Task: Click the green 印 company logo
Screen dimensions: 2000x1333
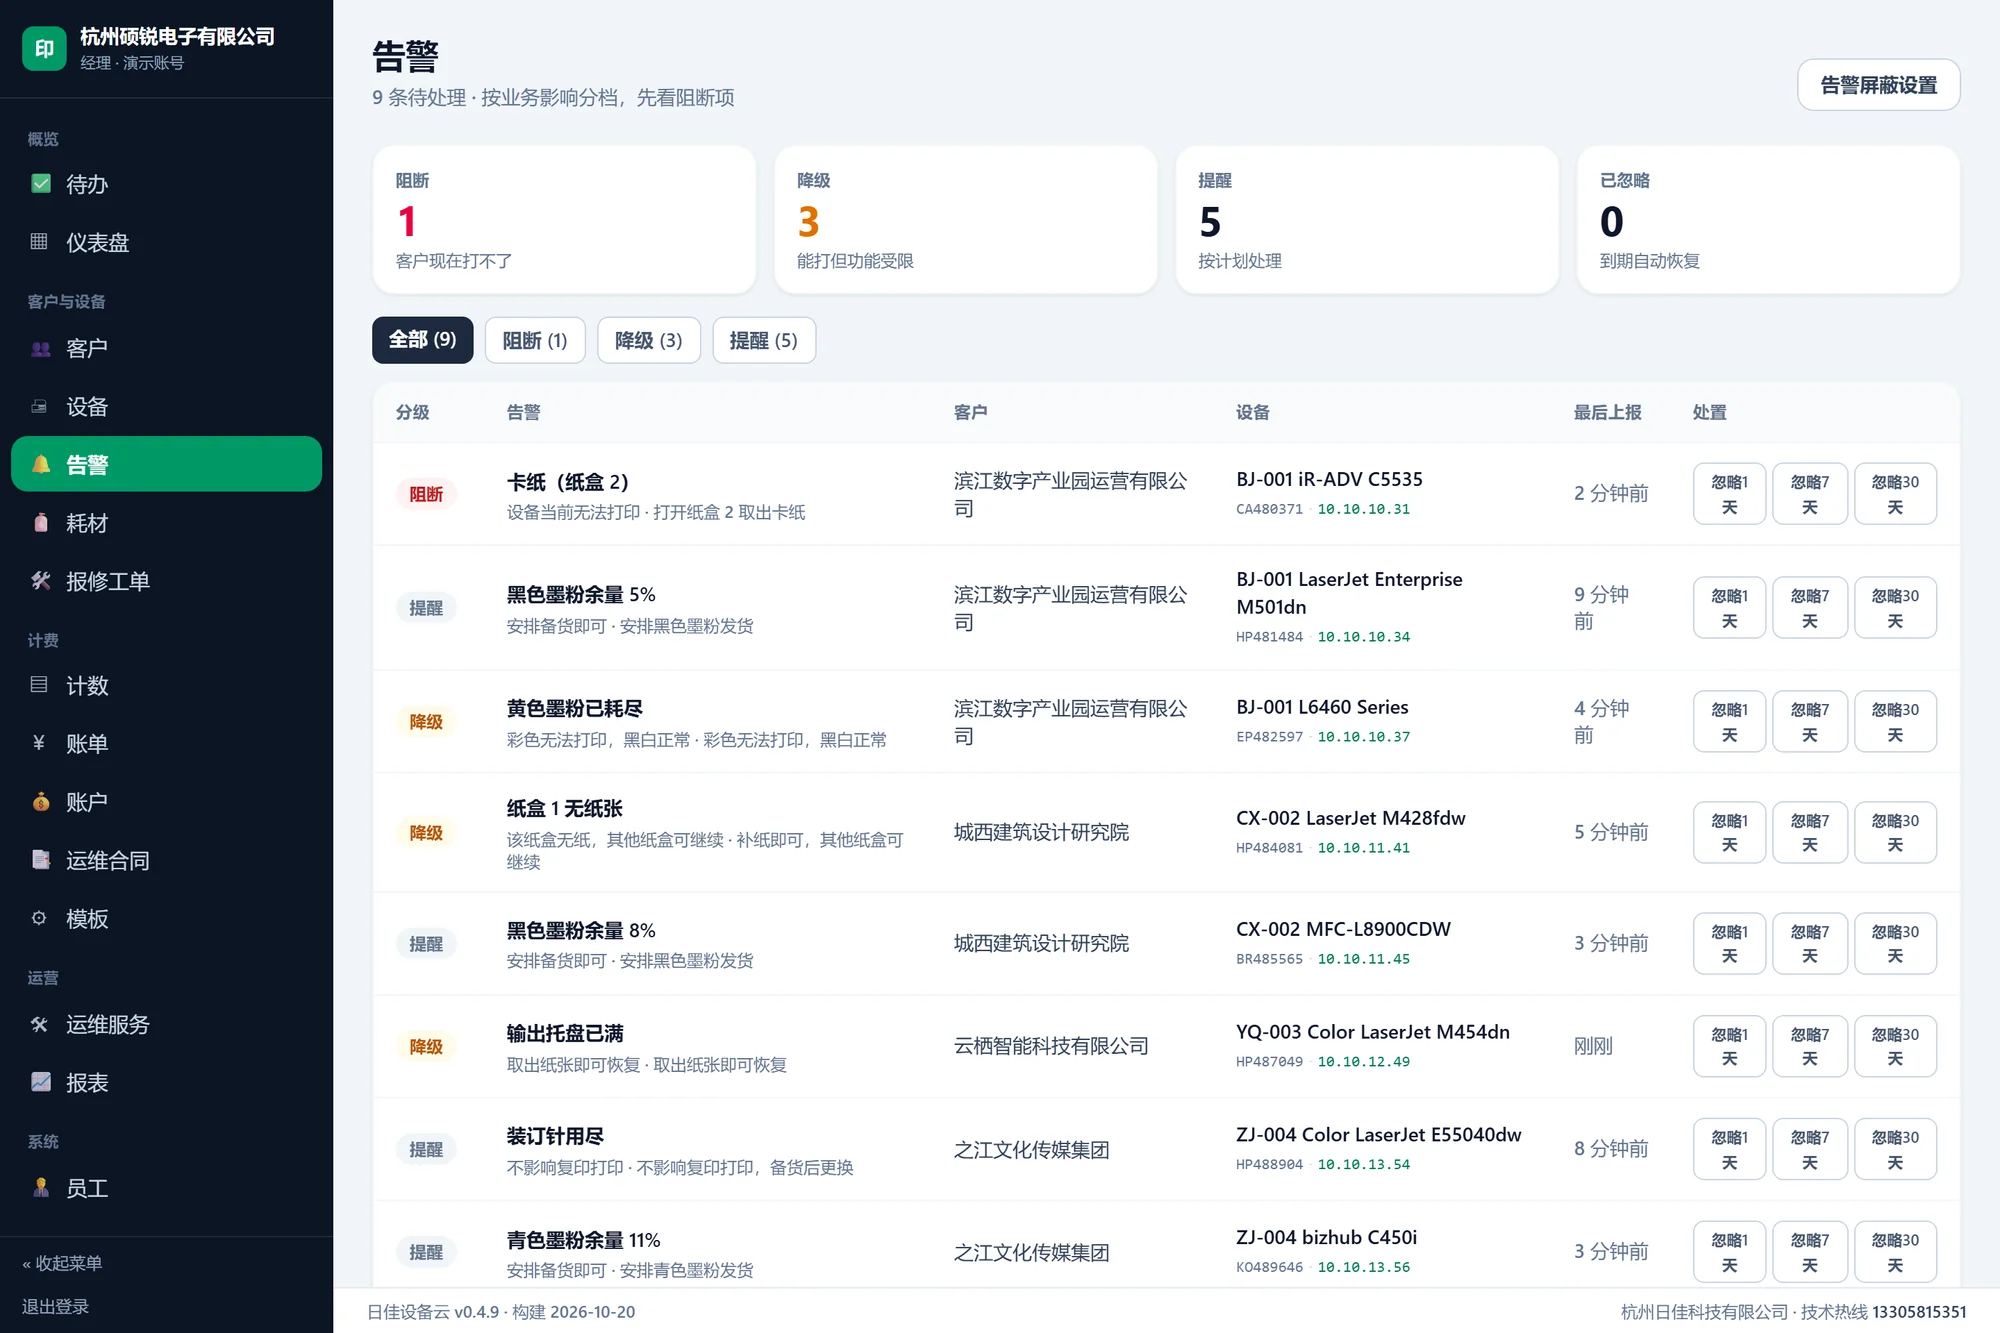Action: (x=44, y=49)
